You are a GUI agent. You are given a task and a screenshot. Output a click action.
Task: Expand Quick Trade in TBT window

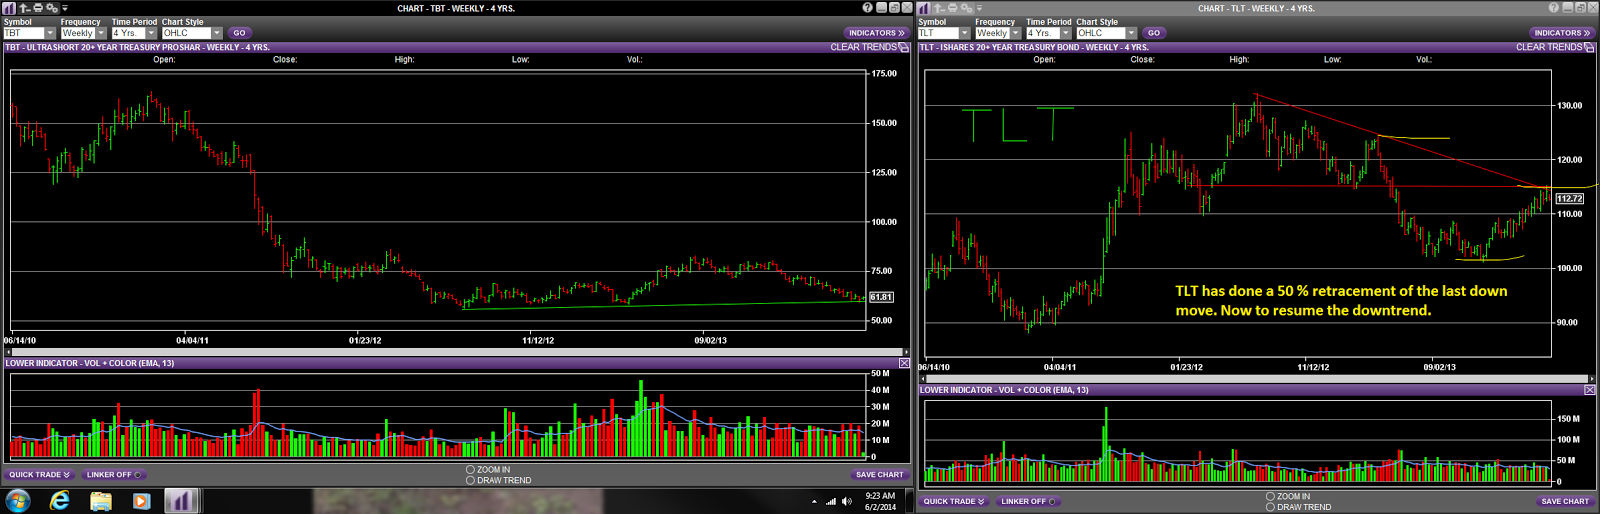(39, 475)
